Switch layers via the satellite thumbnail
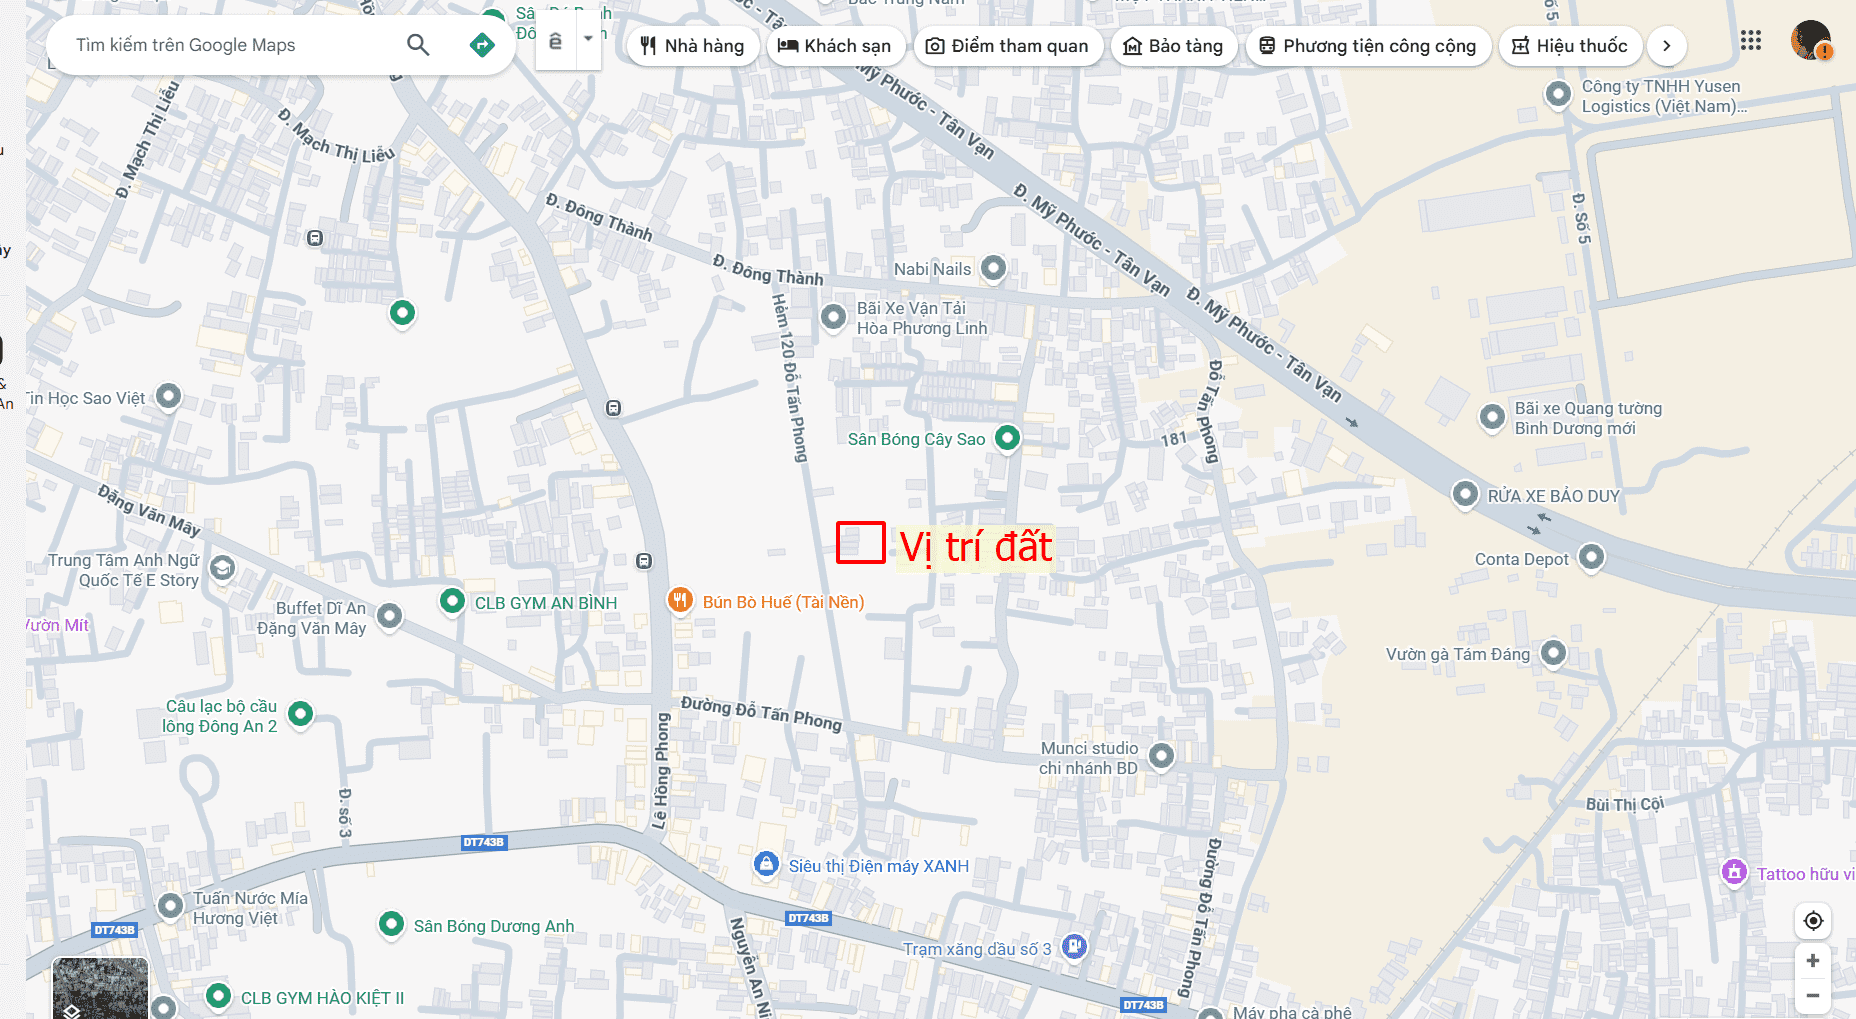1856x1019 pixels. 100,988
